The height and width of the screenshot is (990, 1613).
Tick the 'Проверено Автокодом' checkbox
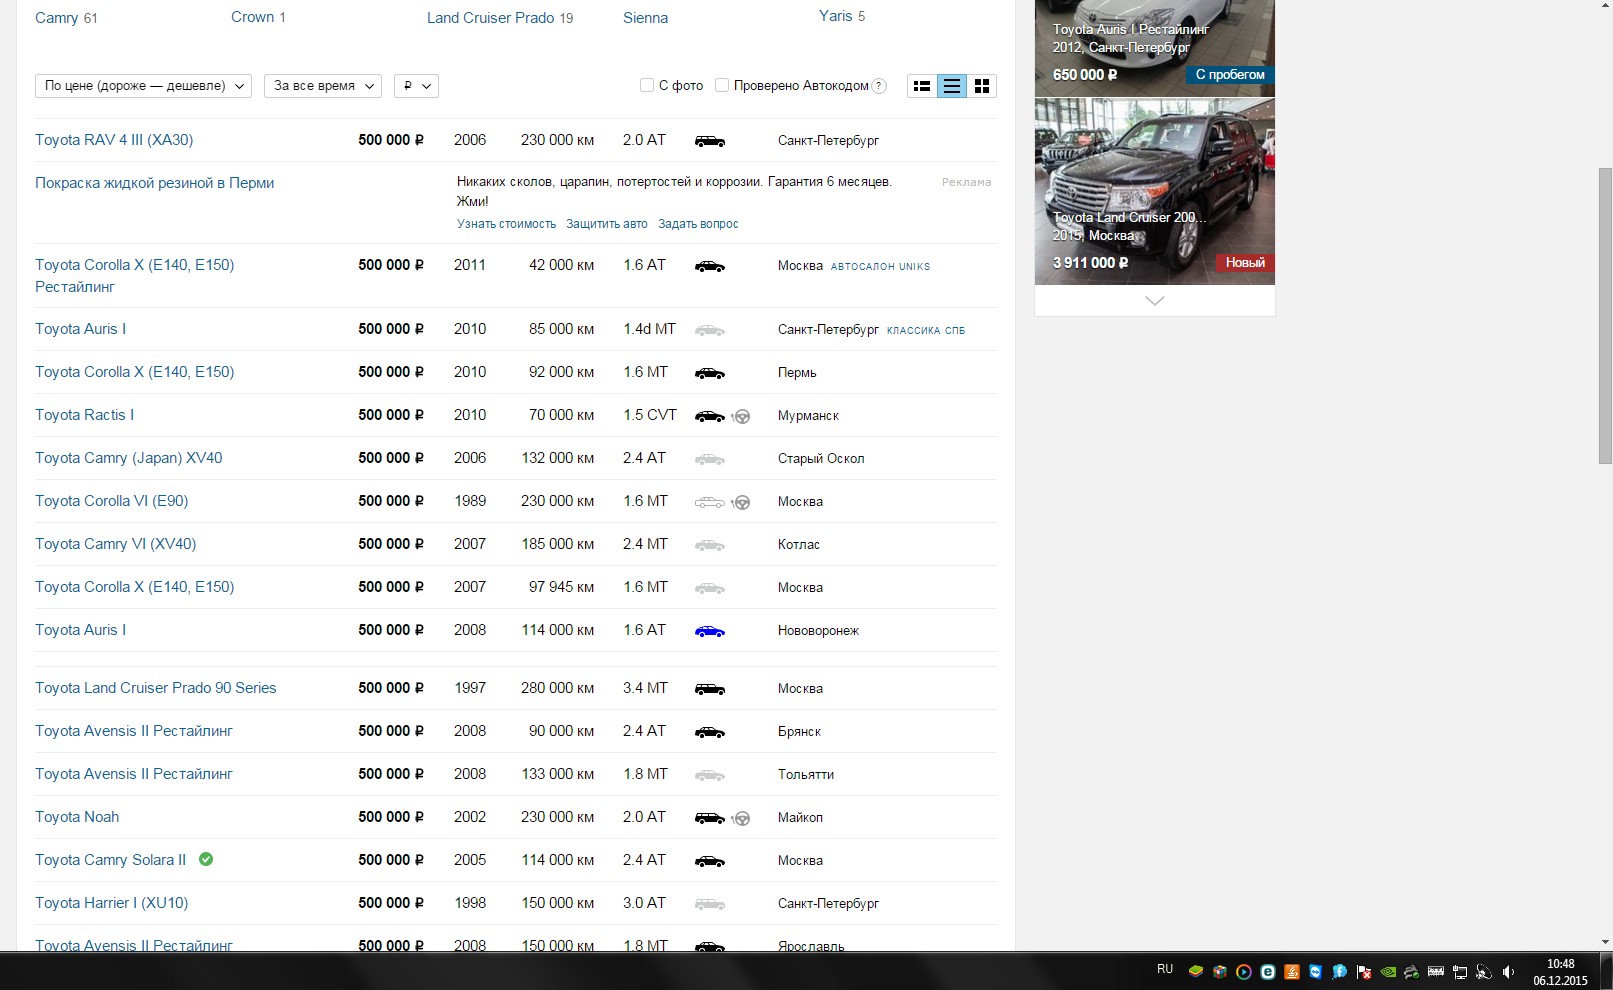pos(722,86)
